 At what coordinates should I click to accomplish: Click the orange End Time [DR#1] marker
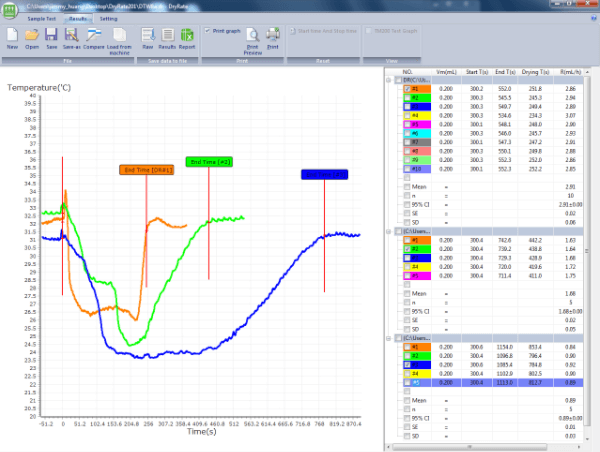[147, 170]
